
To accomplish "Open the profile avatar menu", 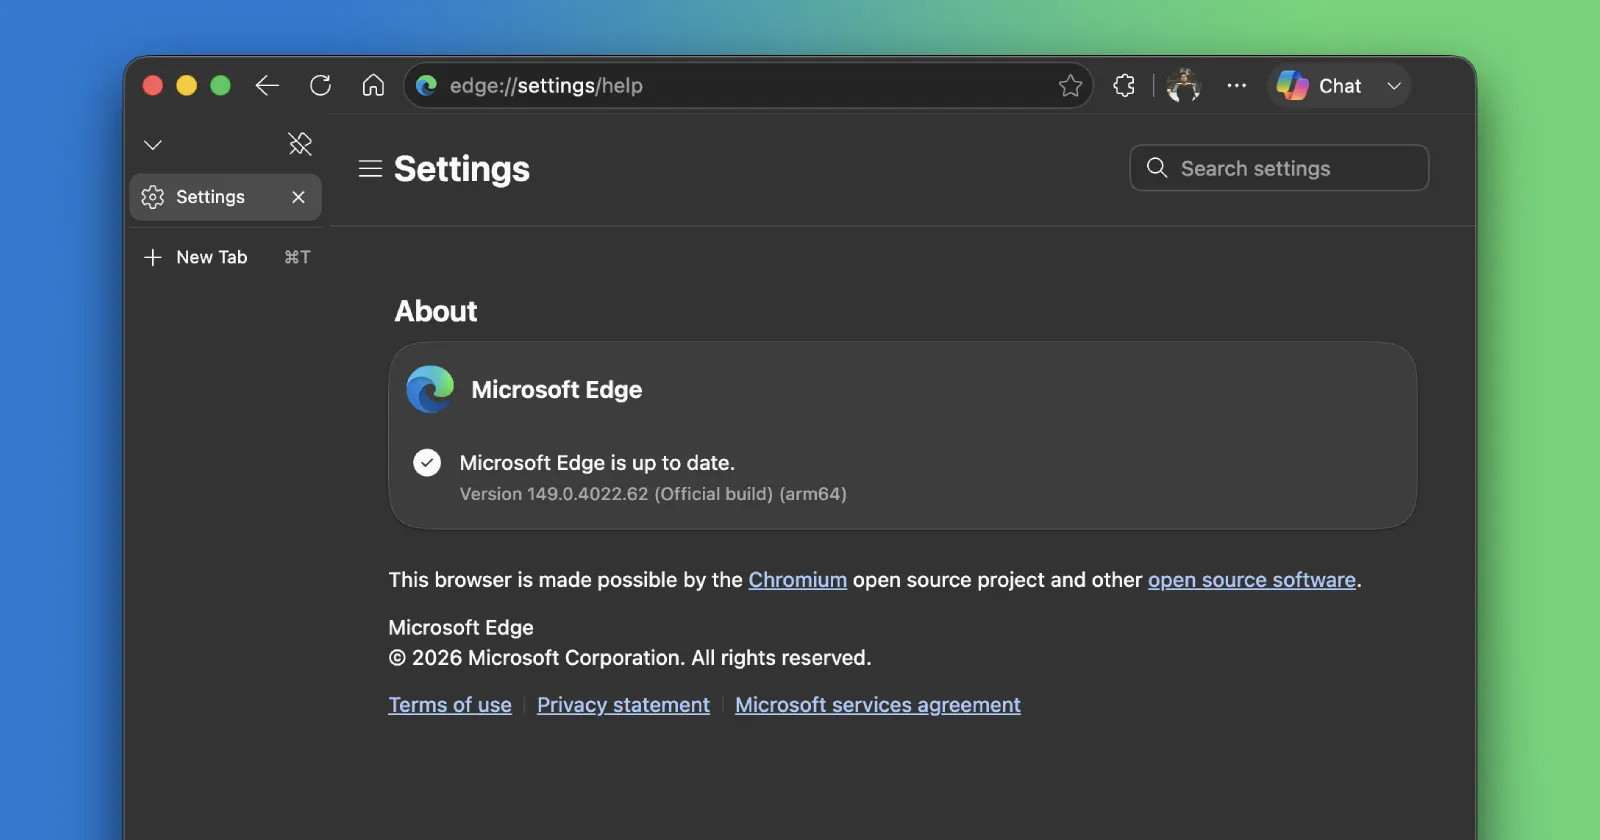I will coord(1183,86).
